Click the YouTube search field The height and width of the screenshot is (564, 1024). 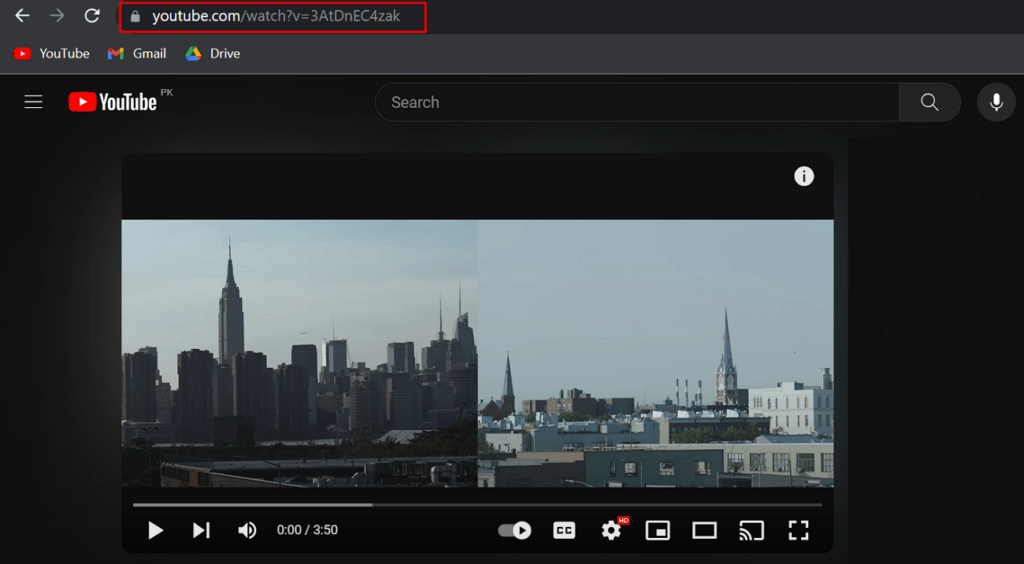(x=636, y=102)
